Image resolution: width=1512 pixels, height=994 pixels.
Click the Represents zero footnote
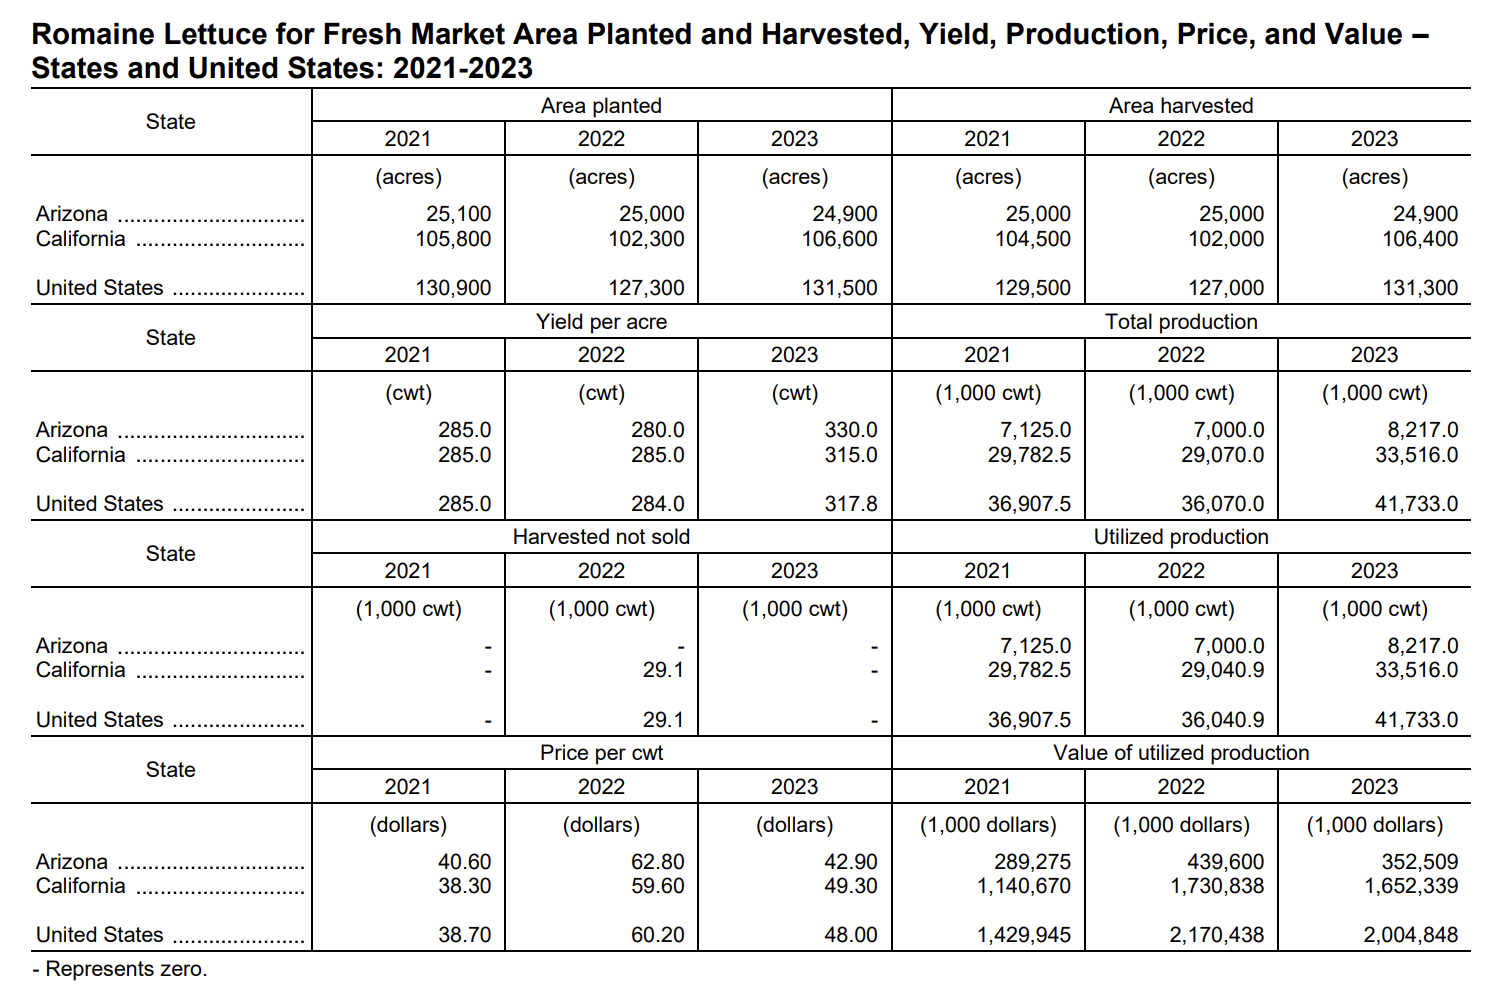point(120,969)
